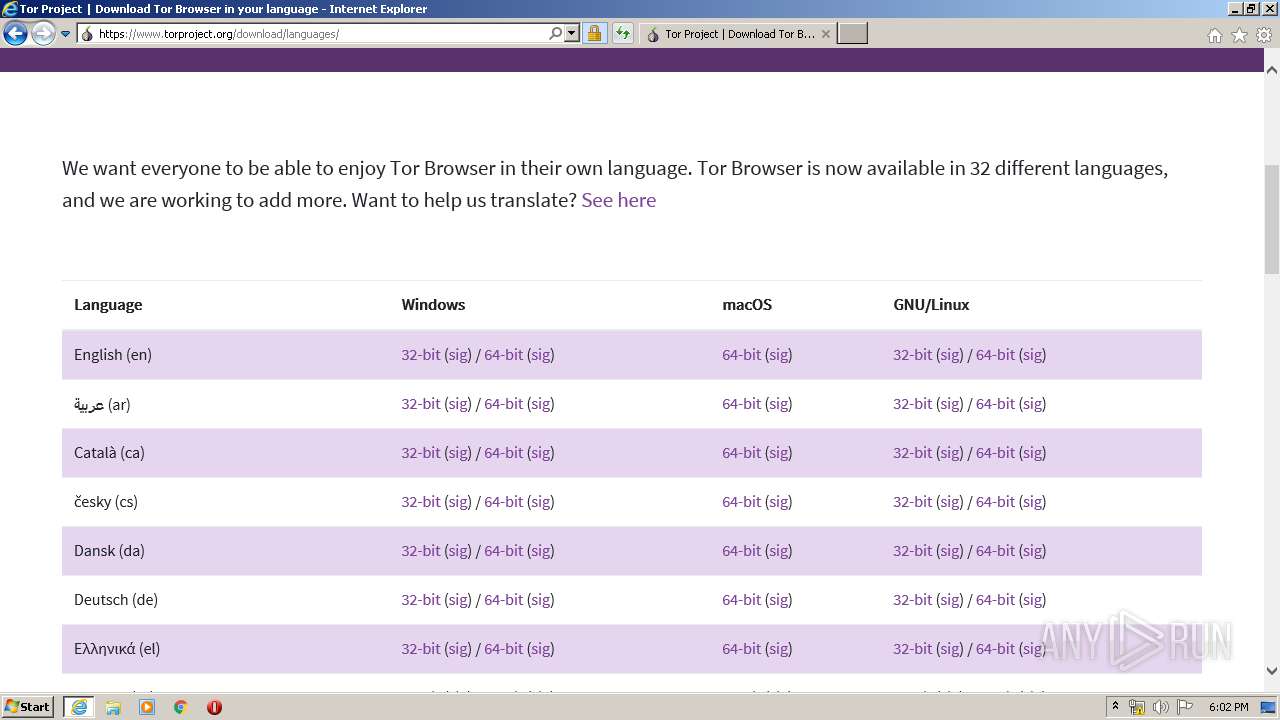
Task: Click the Windows column header
Action: (433, 305)
